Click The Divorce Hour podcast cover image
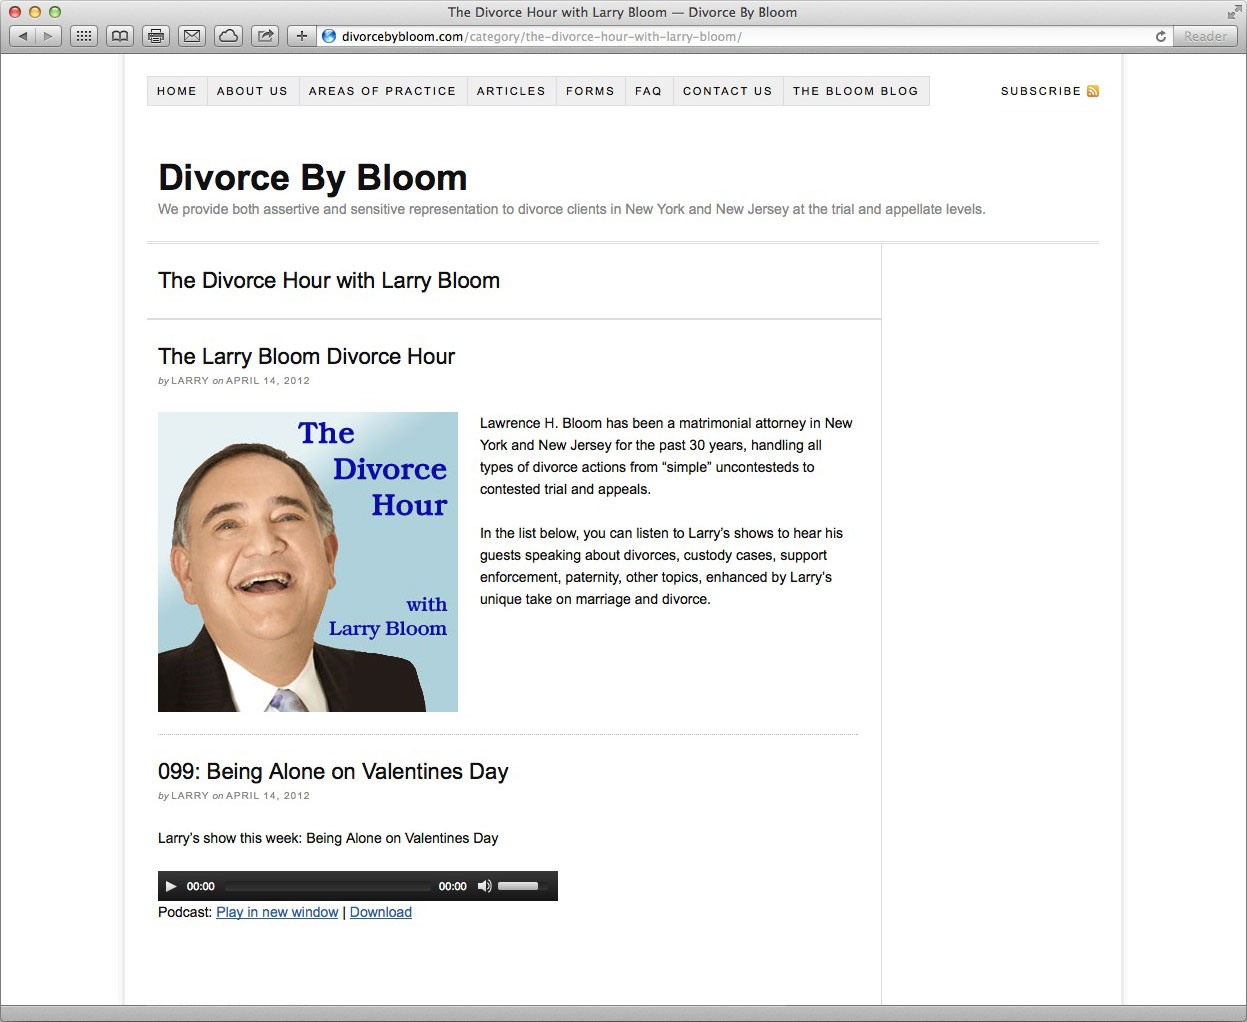The image size is (1247, 1022). coord(308,562)
